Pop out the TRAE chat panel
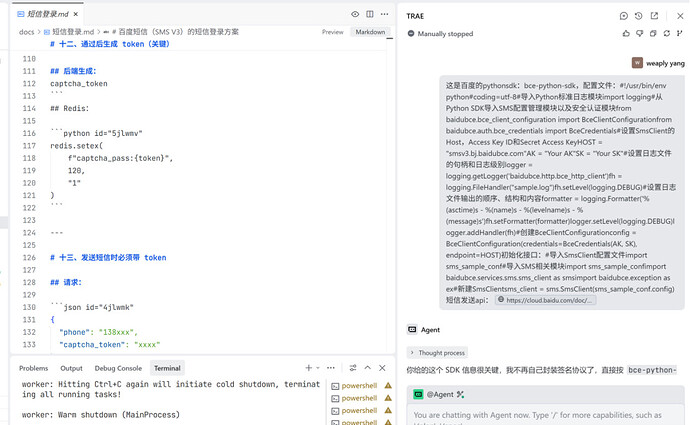Image resolution: width=690 pixels, height=425 pixels. pyautogui.click(x=654, y=16)
